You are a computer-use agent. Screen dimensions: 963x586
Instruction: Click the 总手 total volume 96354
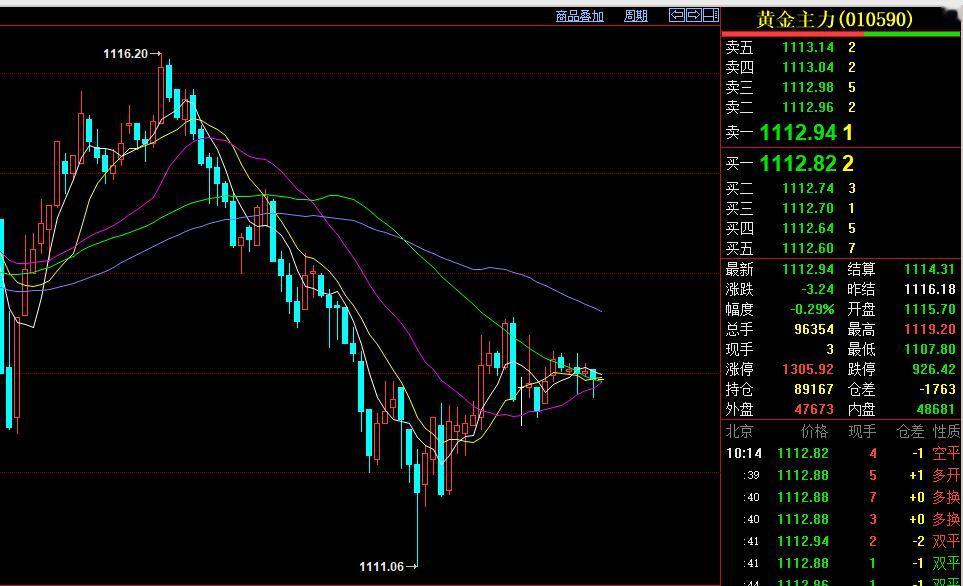pos(814,329)
